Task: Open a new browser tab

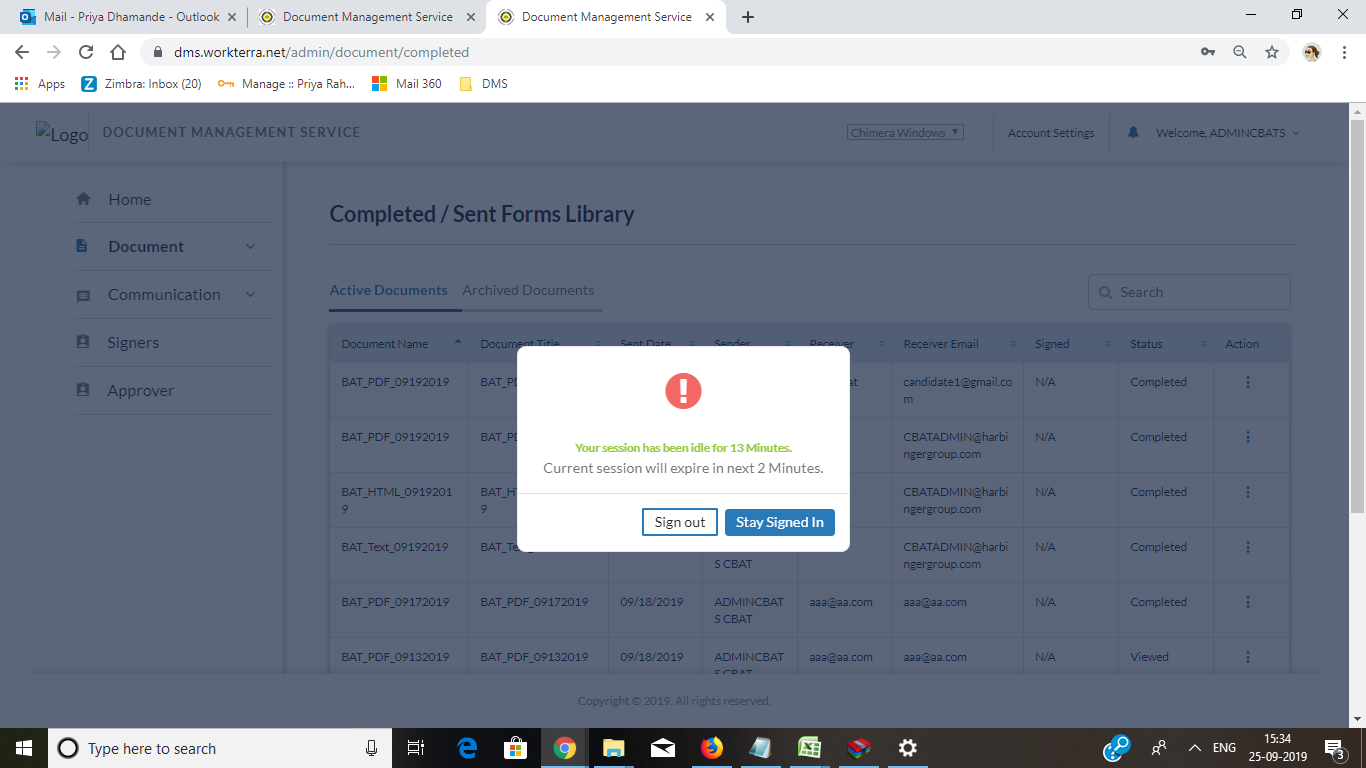Action: (748, 17)
